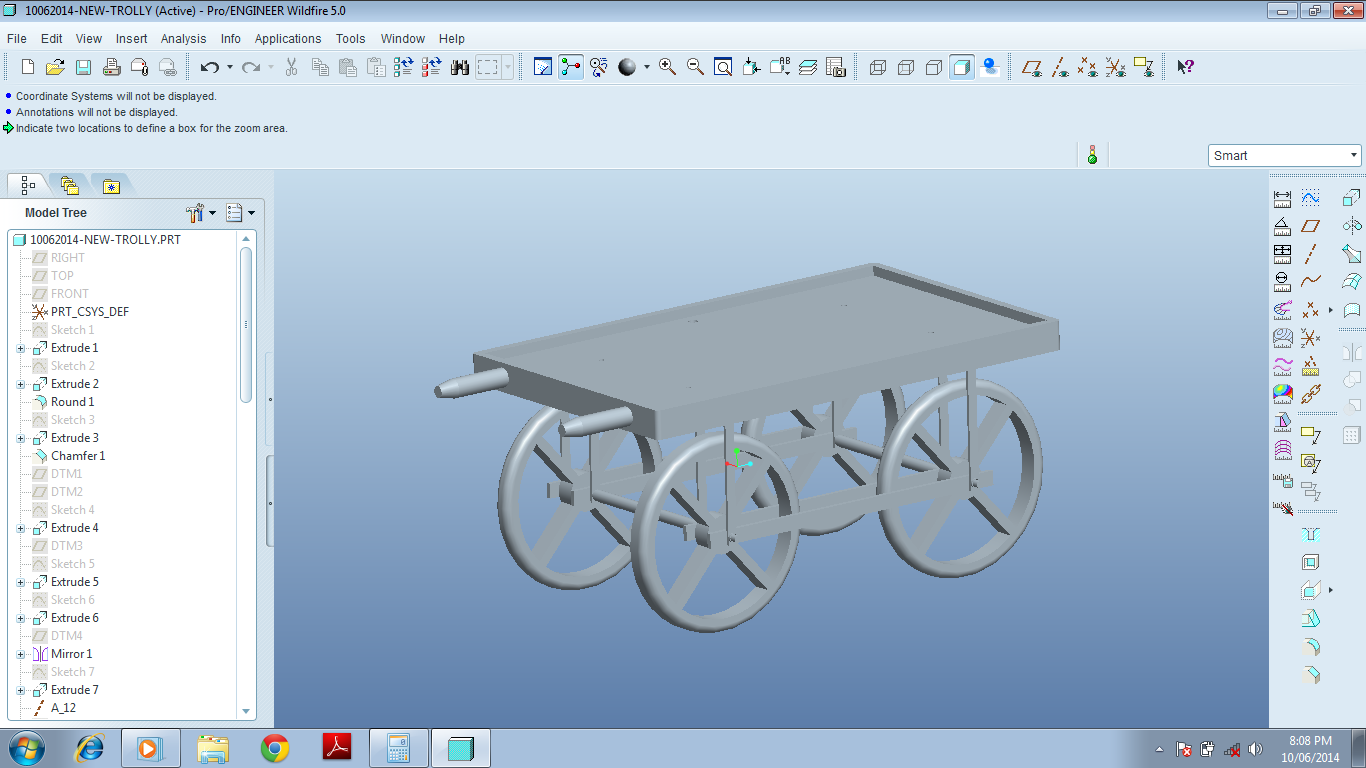Image resolution: width=1366 pixels, height=768 pixels.
Task: Click the Print icon in the toolbar
Action: (112, 67)
